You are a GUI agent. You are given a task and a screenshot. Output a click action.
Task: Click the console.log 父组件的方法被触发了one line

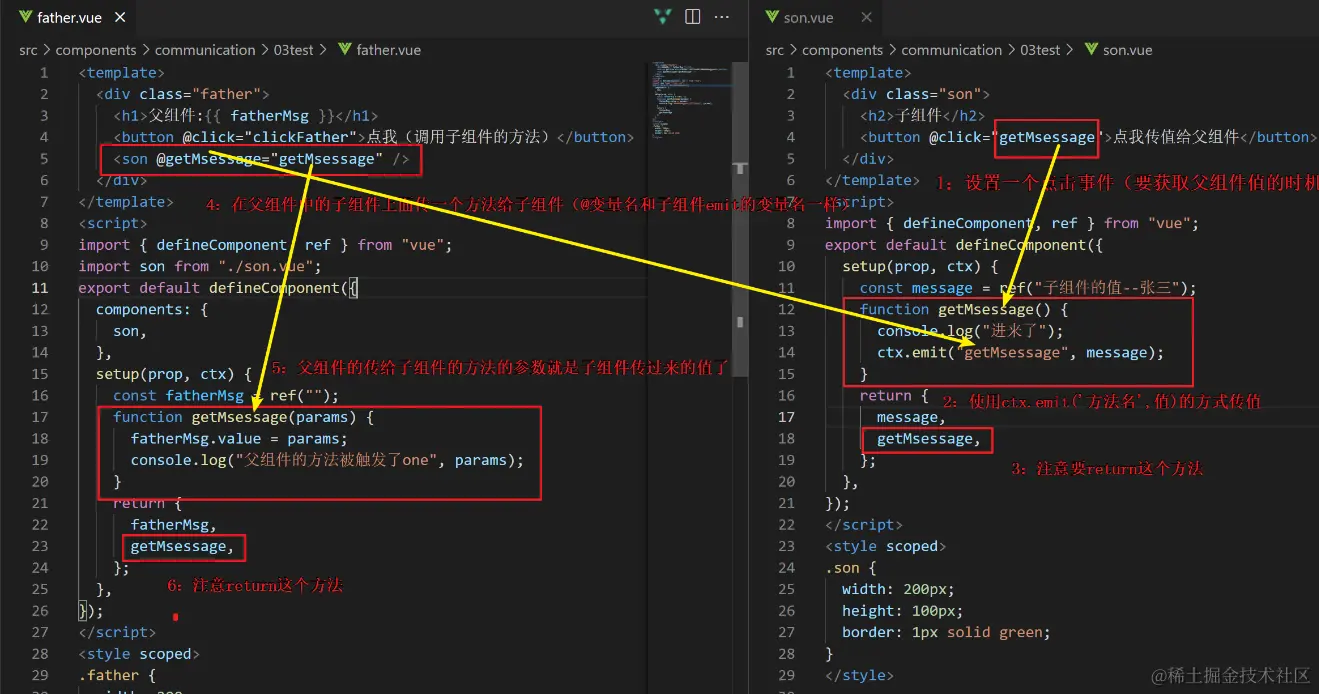327,460
